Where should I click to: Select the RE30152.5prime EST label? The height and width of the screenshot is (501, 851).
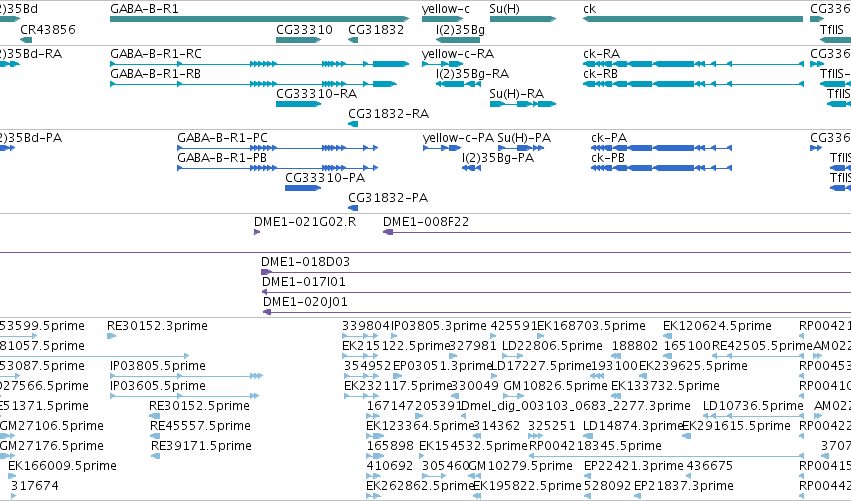point(199,406)
